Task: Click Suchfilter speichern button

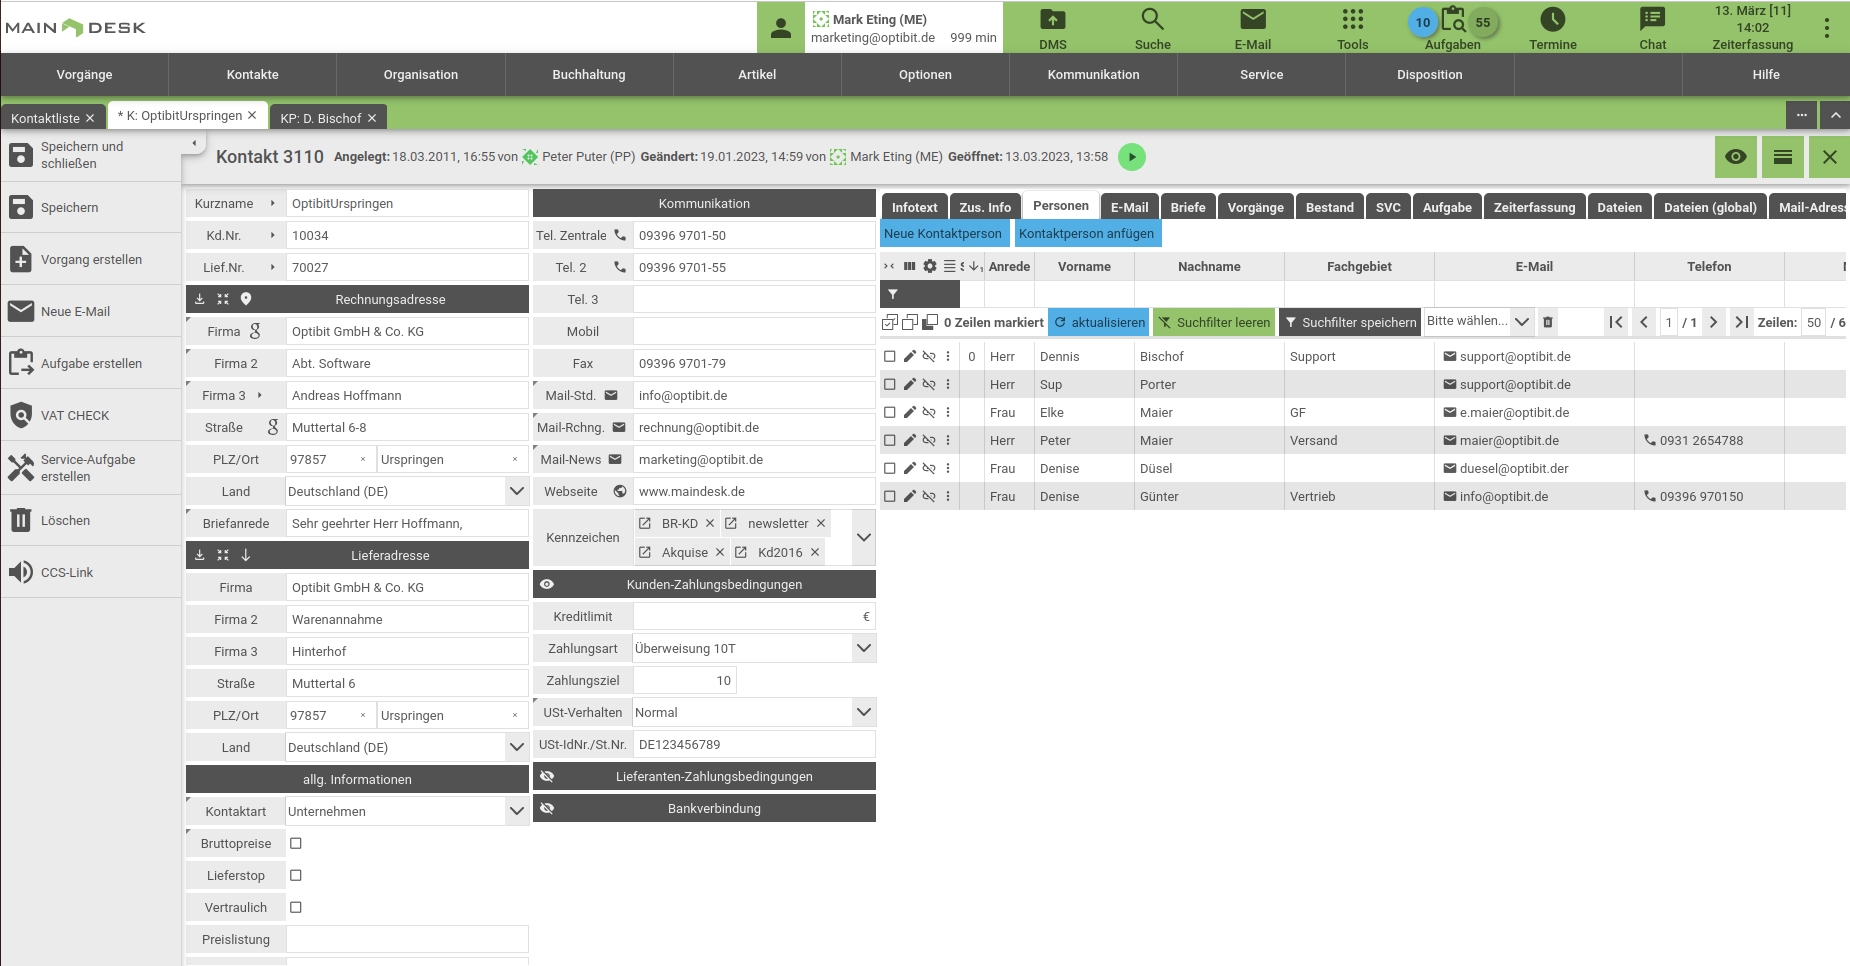Action: point(1350,322)
